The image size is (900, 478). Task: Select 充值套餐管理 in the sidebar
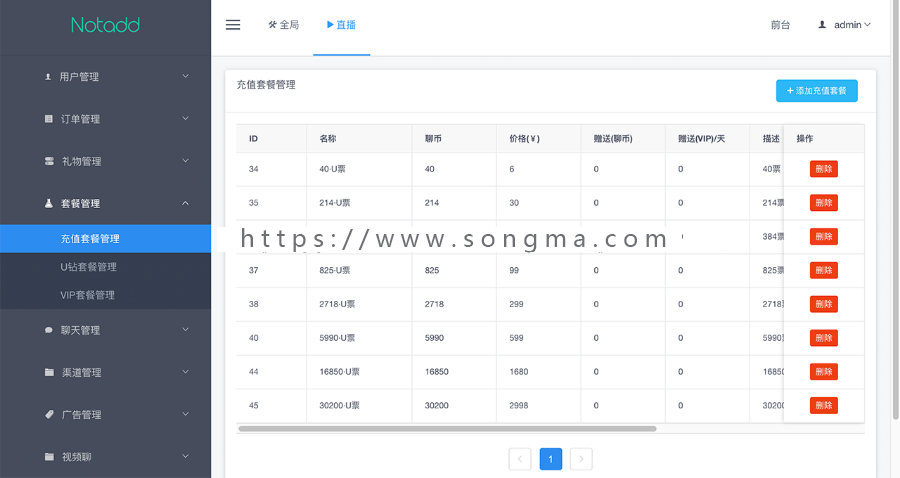click(x=106, y=239)
